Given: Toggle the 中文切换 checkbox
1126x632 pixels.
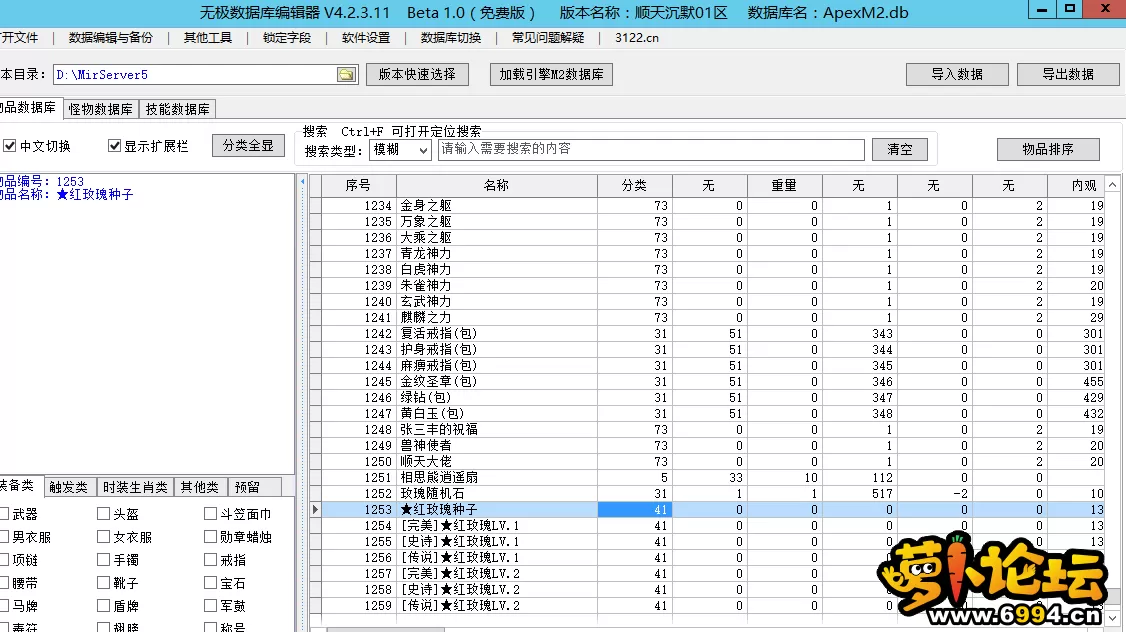Looking at the screenshot, I should coord(9,146).
